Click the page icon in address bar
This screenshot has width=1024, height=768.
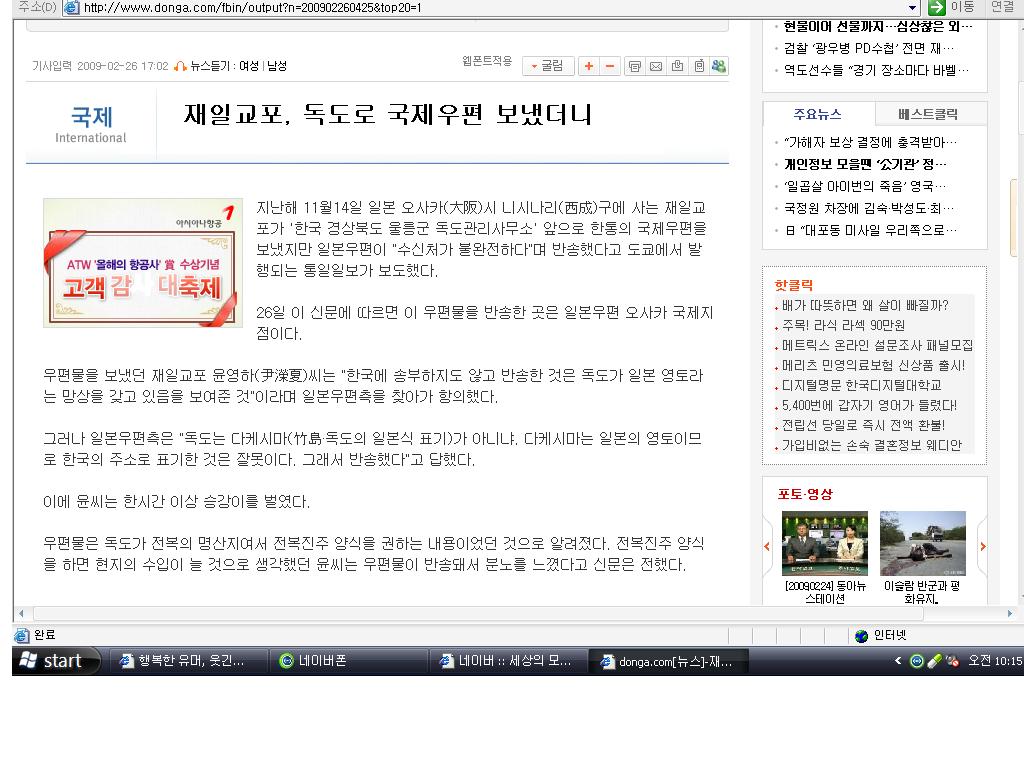(72, 7)
